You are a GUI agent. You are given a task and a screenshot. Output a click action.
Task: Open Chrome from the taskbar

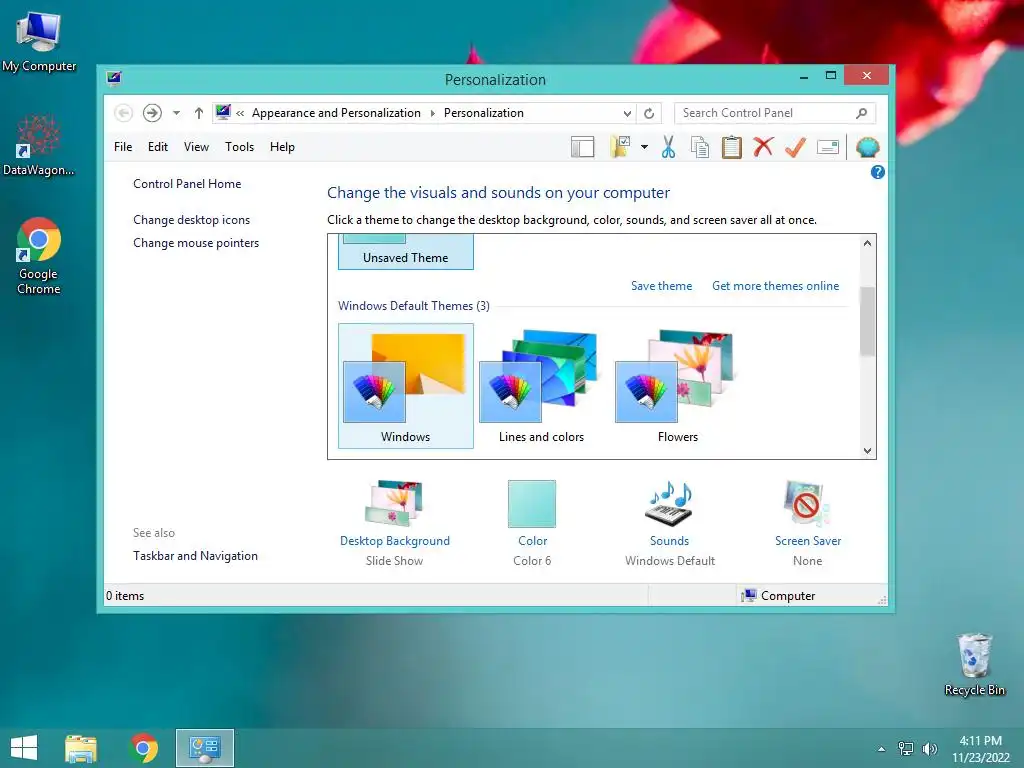coord(144,748)
